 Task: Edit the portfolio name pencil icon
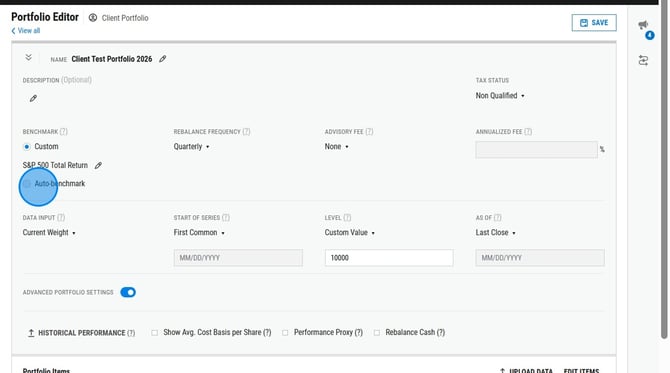[162, 59]
